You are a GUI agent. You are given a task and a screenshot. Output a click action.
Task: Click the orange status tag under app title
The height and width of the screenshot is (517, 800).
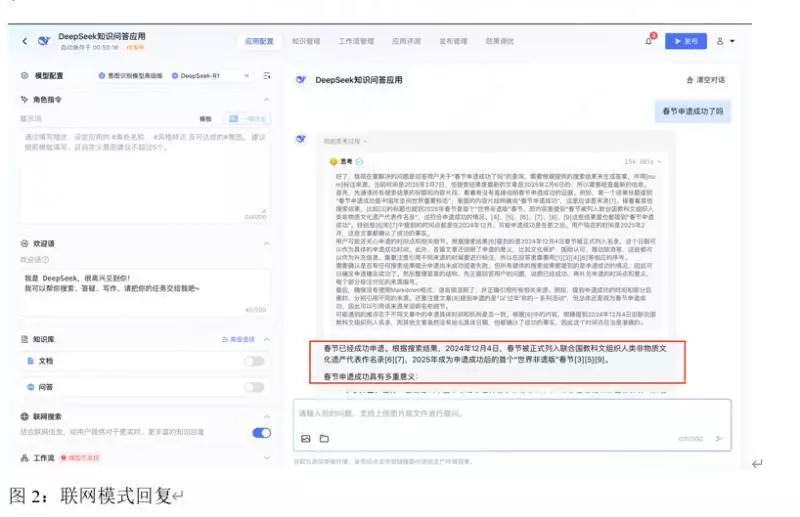tap(135, 47)
